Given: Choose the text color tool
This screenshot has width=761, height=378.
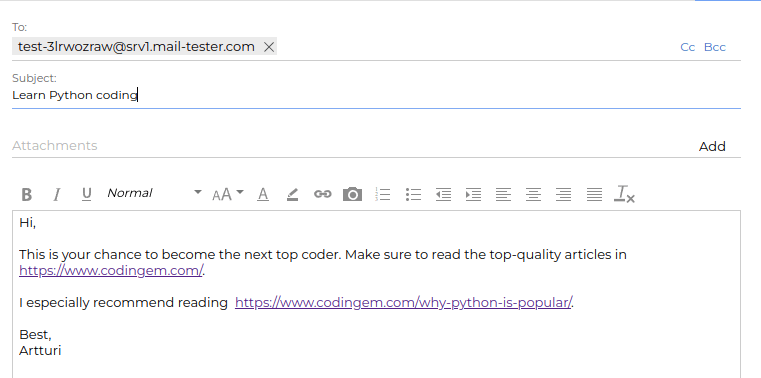Looking at the screenshot, I should coord(263,195).
